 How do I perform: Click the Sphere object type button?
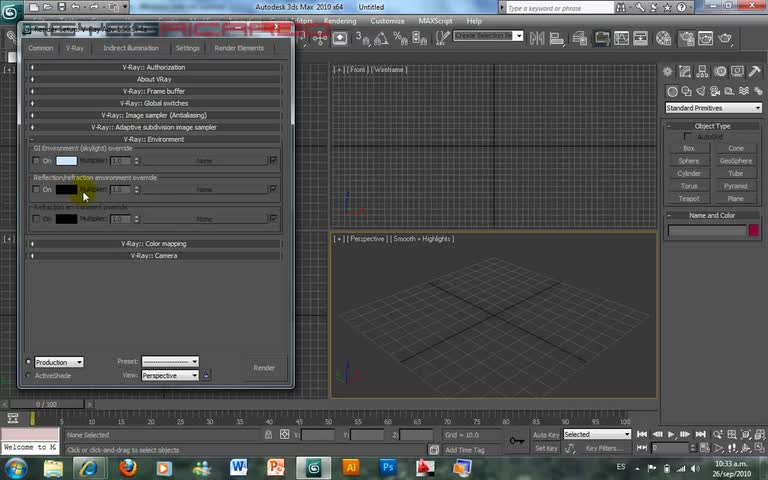[689, 161]
